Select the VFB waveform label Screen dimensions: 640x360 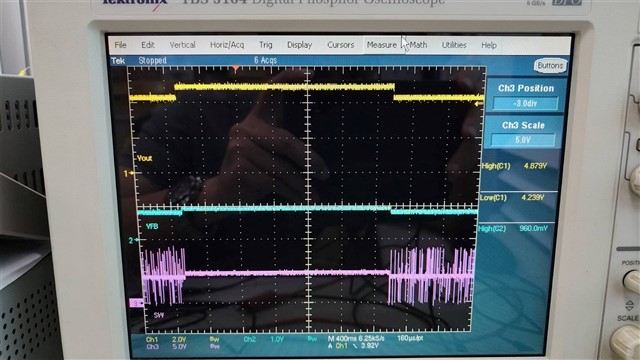(152, 226)
